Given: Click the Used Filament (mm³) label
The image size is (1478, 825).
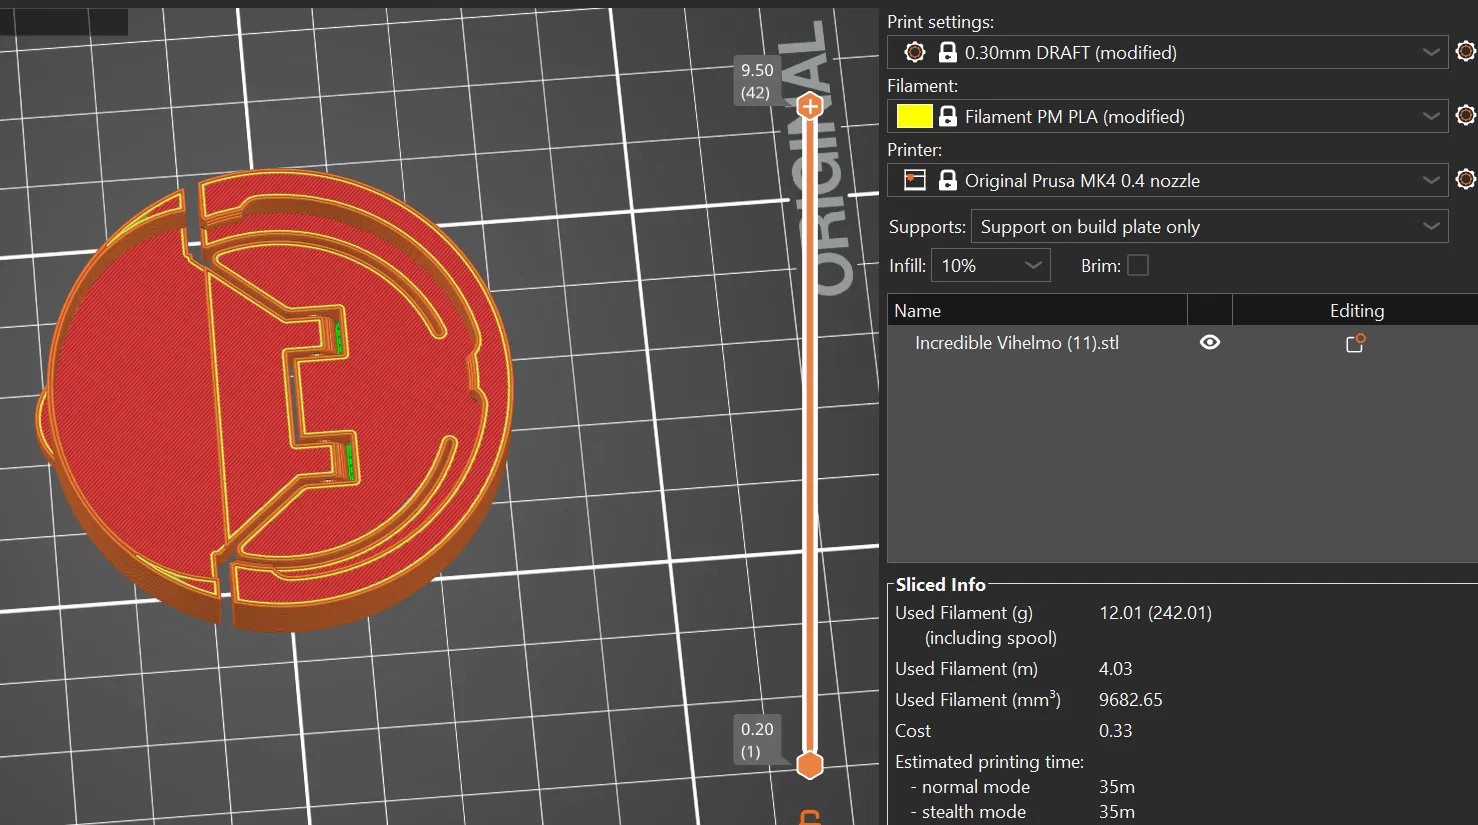Looking at the screenshot, I should [978, 700].
